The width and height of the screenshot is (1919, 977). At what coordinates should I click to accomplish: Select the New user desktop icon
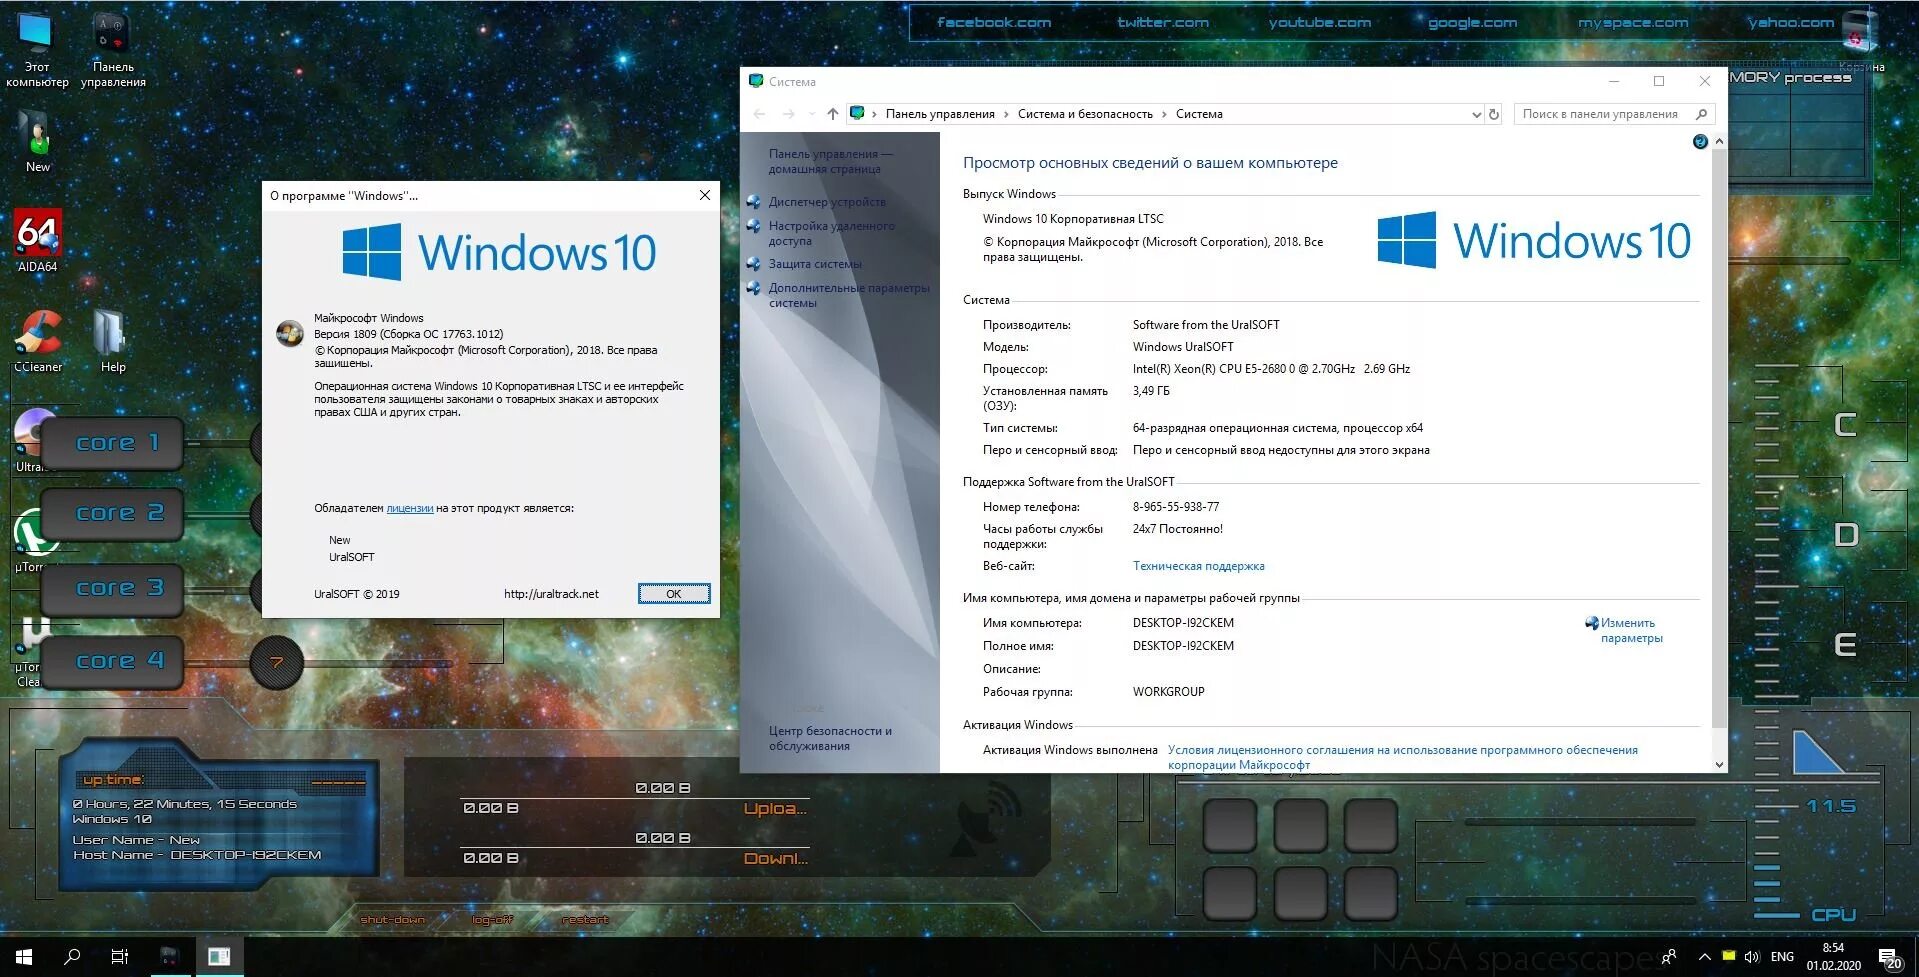37,140
